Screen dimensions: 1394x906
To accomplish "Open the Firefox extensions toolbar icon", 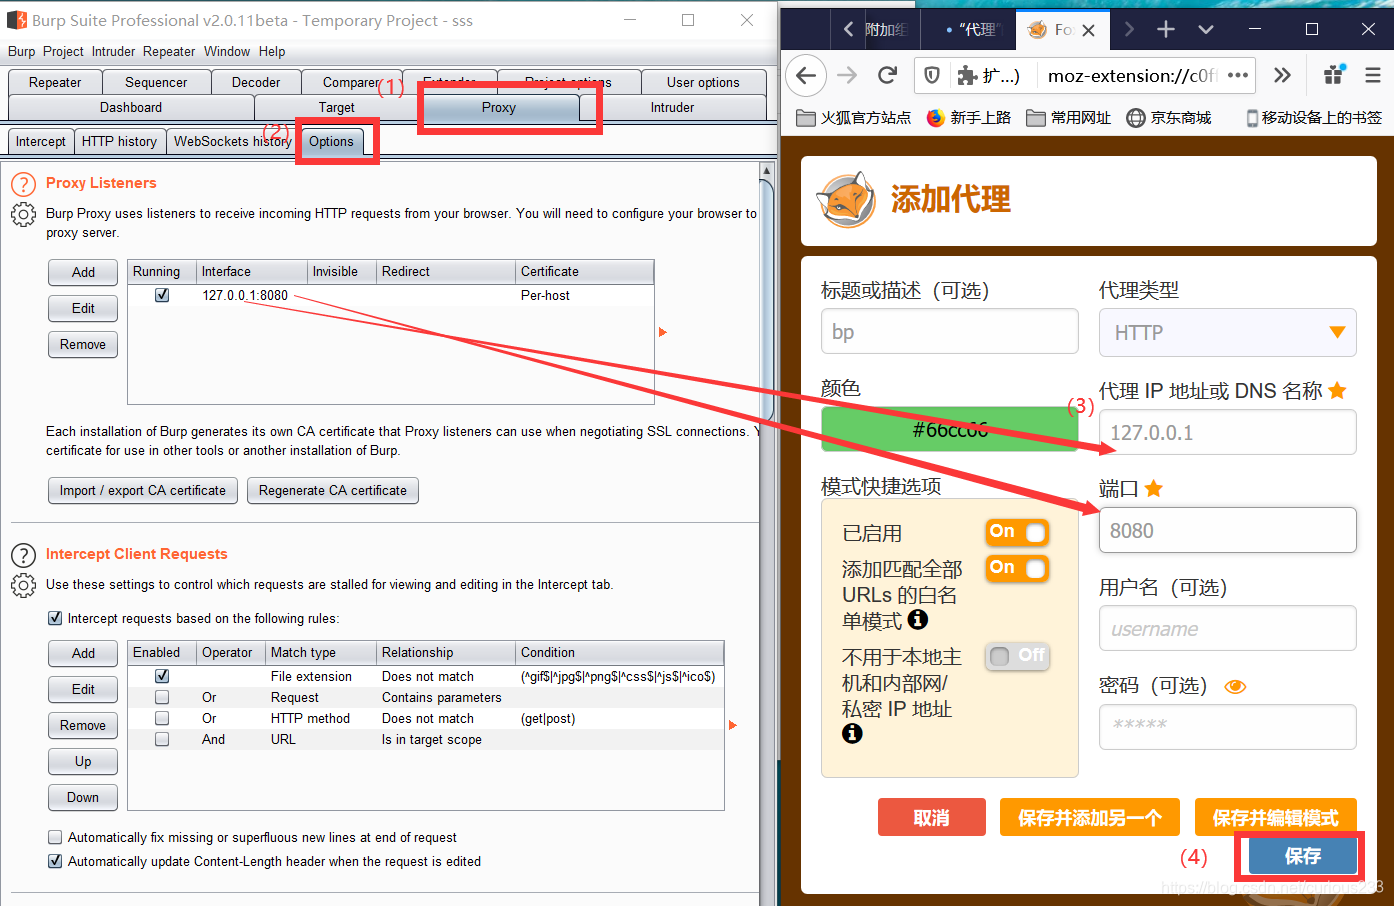I will pyautogui.click(x=1334, y=74).
